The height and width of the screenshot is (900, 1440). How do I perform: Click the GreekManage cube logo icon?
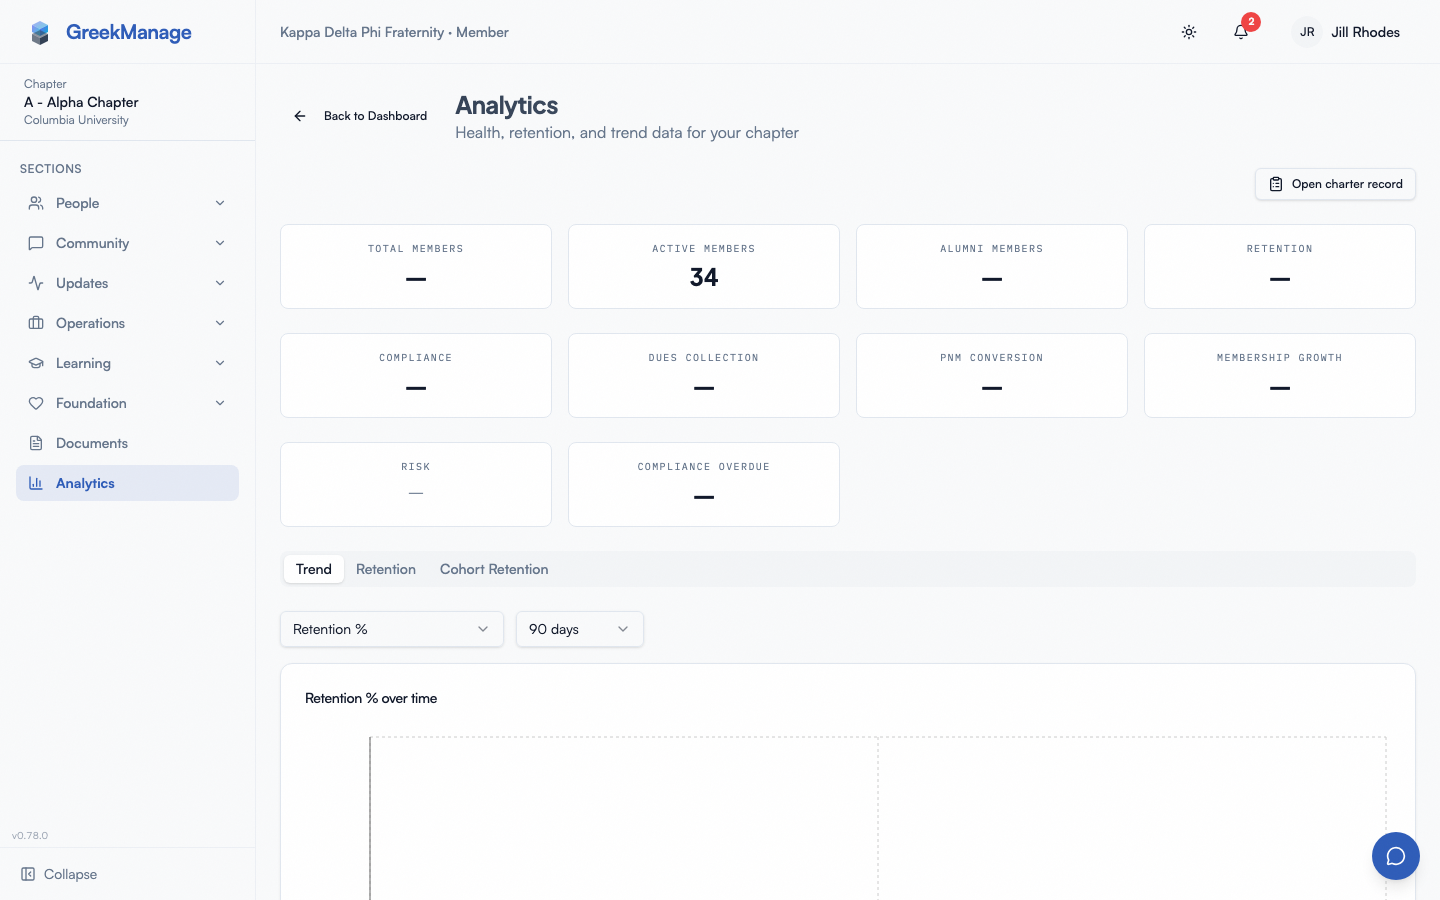coord(40,33)
